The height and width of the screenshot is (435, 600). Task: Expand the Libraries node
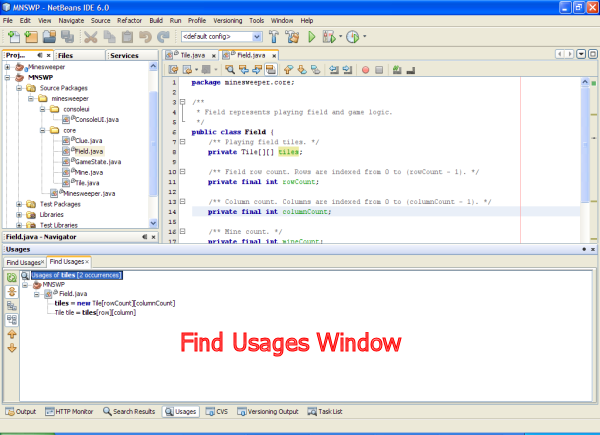19,215
